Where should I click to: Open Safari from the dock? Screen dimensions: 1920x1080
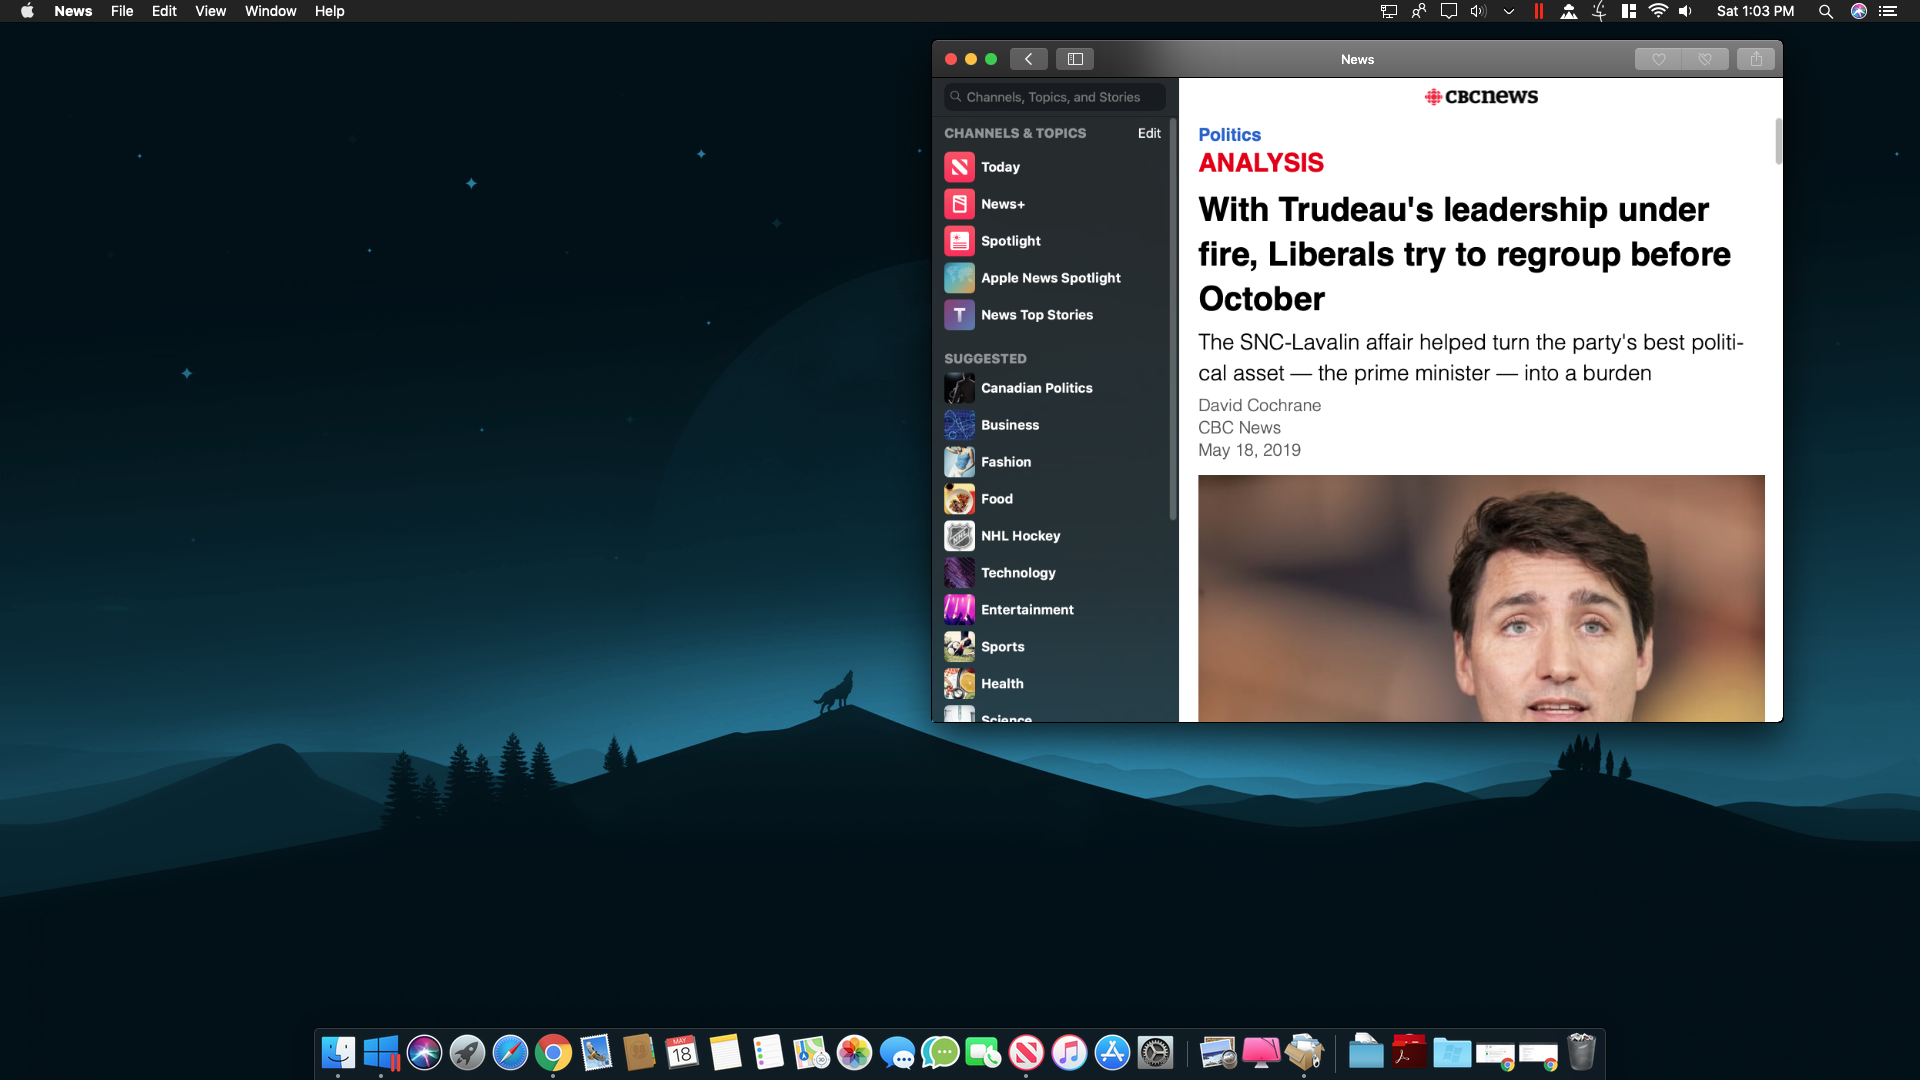pyautogui.click(x=510, y=1052)
